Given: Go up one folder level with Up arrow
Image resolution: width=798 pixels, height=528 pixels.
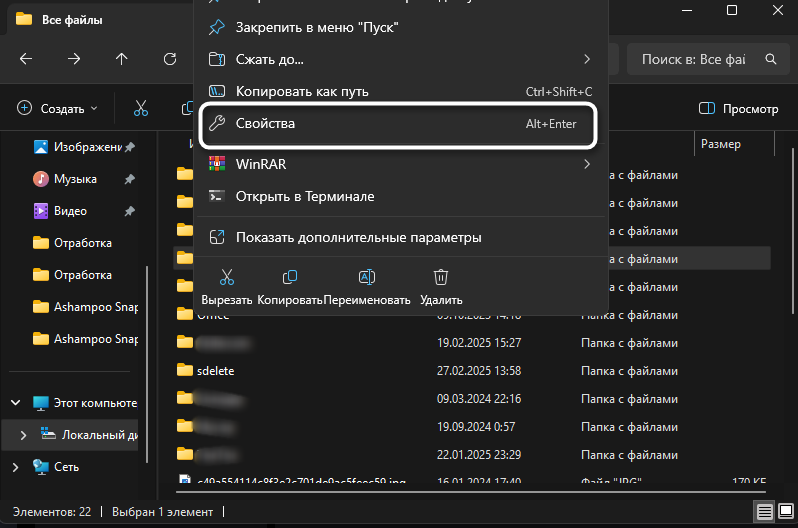Looking at the screenshot, I should pos(122,59).
